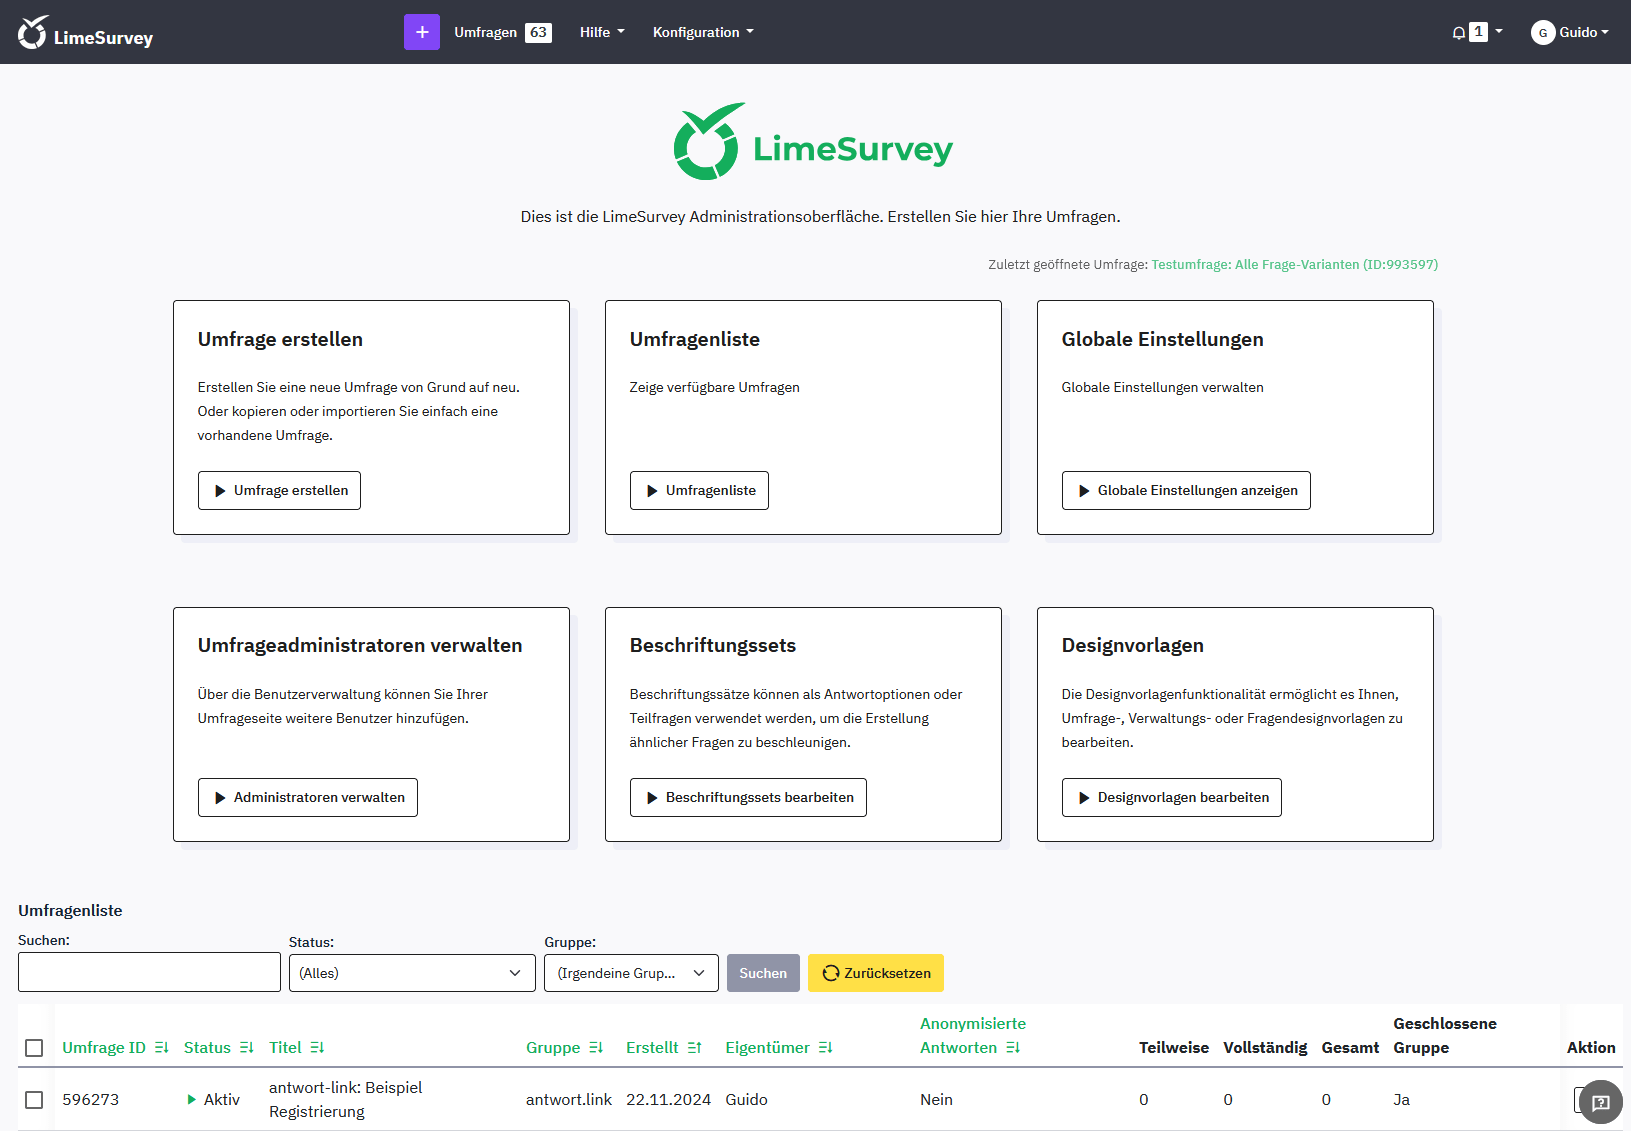Click the yellow Zurücksetzen button
The image size is (1631, 1131).
pyautogui.click(x=876, y=973)
